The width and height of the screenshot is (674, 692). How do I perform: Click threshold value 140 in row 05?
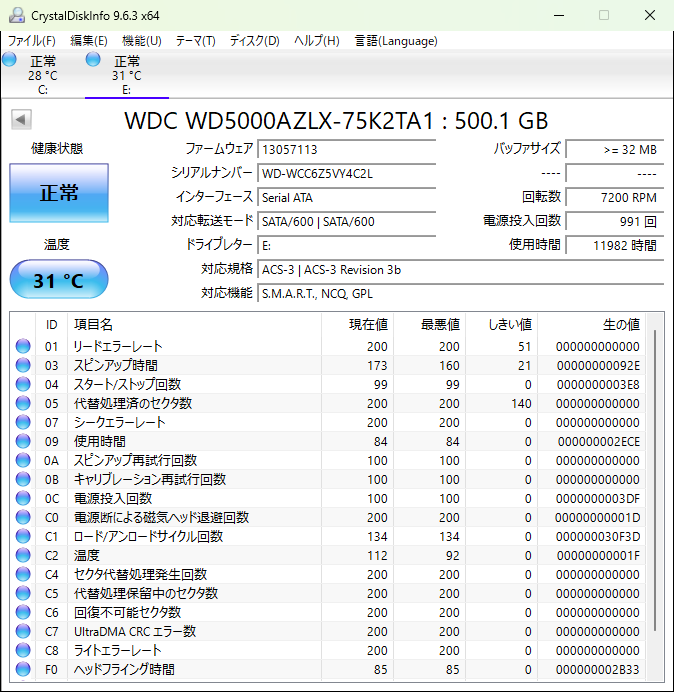pos(521,404)
